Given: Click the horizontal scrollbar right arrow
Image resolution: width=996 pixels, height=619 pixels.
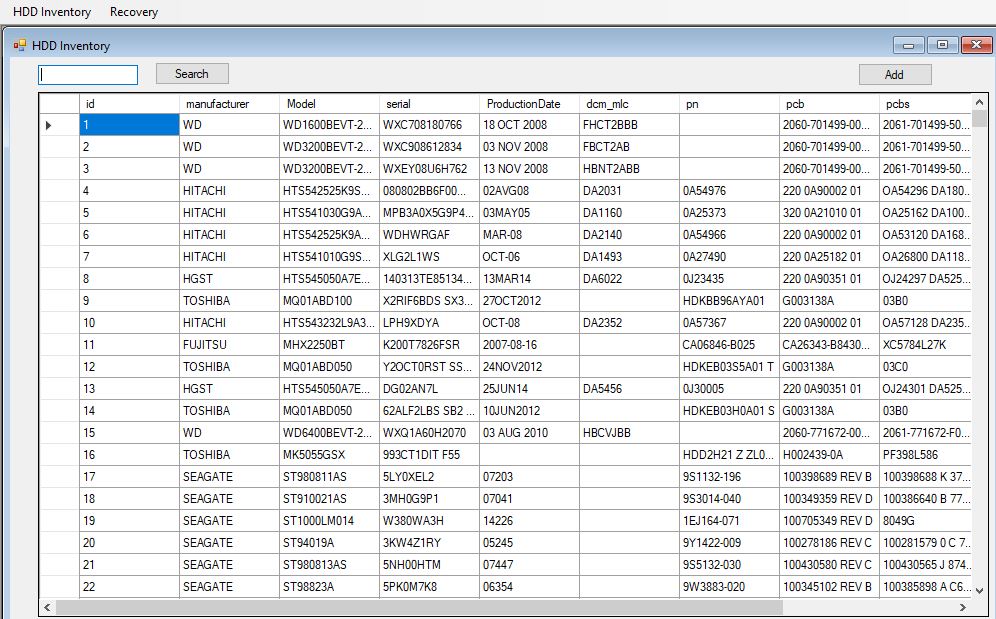Looking at the screenshot, I should 964,607.
